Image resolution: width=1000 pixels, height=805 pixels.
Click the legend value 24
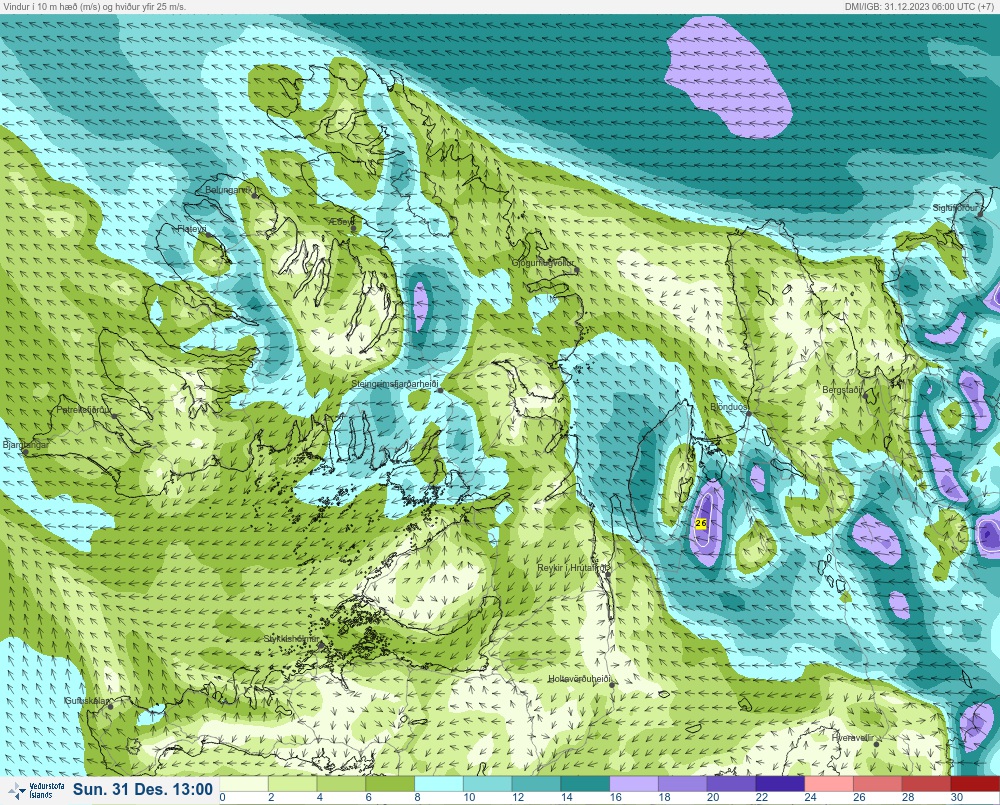click(810, 797)
